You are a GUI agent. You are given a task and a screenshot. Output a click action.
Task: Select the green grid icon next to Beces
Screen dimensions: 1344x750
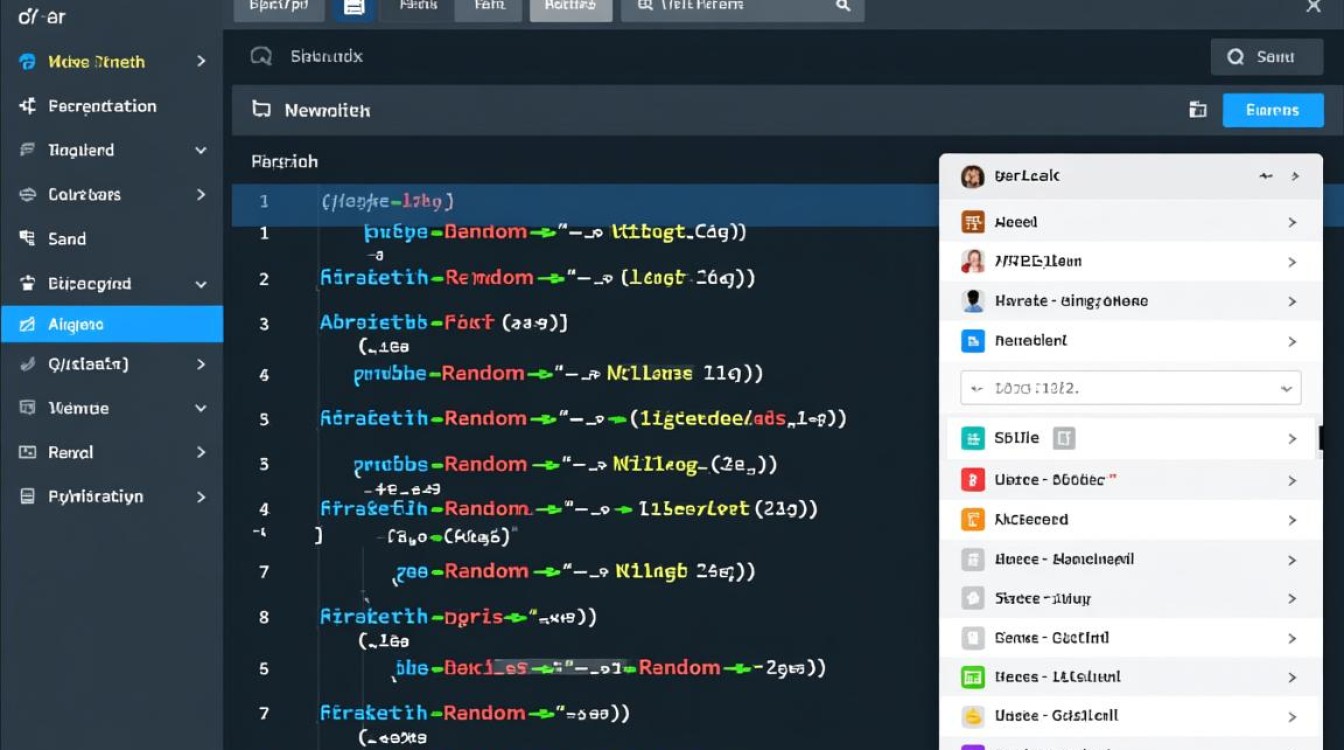[972, 677]
